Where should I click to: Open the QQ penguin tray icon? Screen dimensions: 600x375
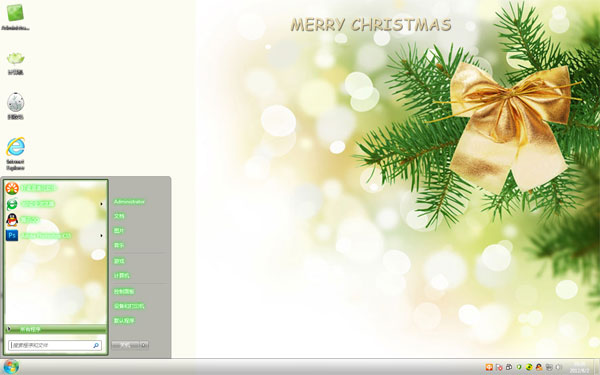pos(539,367)
